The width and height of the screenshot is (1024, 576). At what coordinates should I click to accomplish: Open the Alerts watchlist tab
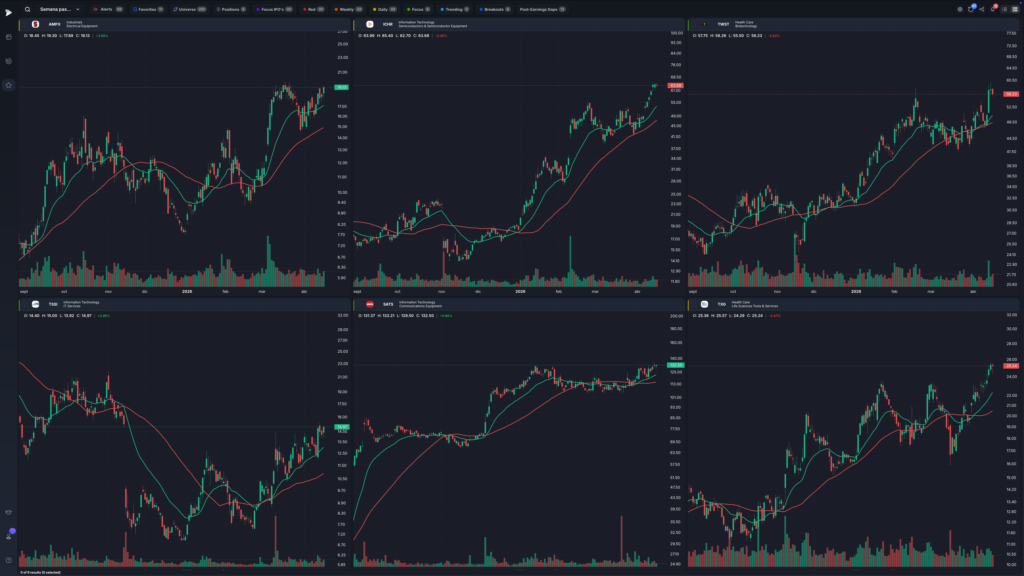108,9
